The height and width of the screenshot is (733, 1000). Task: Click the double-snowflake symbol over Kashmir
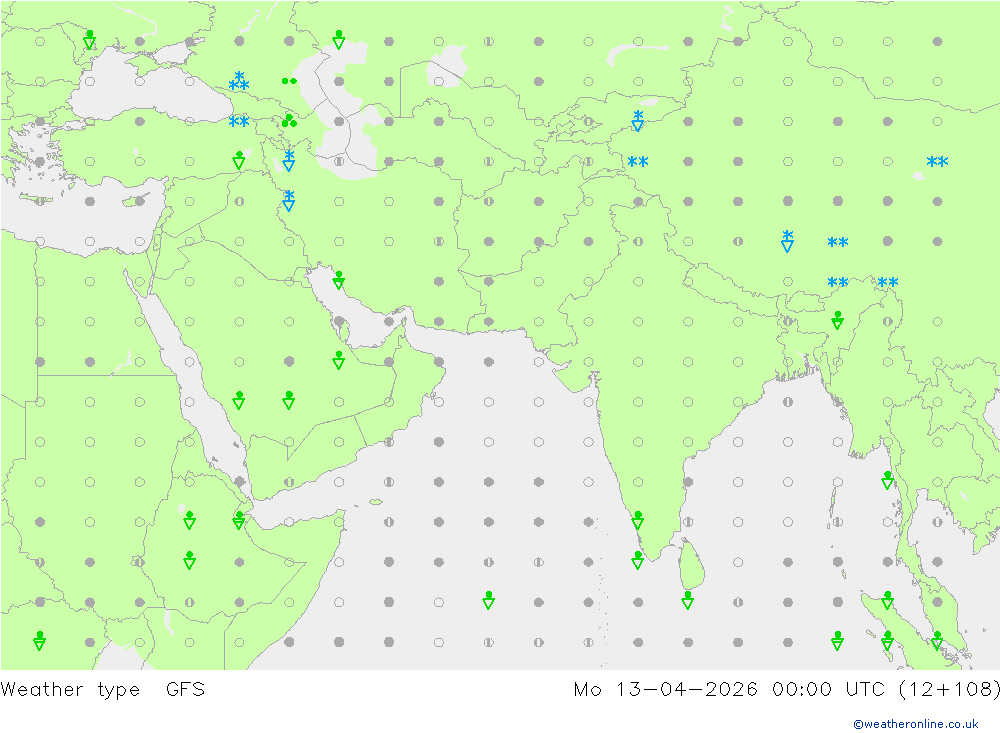638,161
